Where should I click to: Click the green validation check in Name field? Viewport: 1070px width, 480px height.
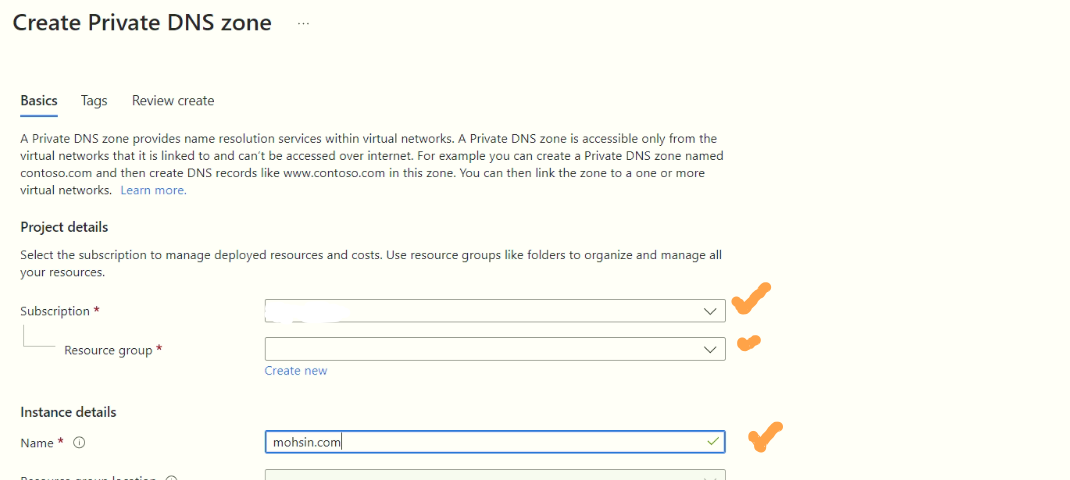coord(713,442)
